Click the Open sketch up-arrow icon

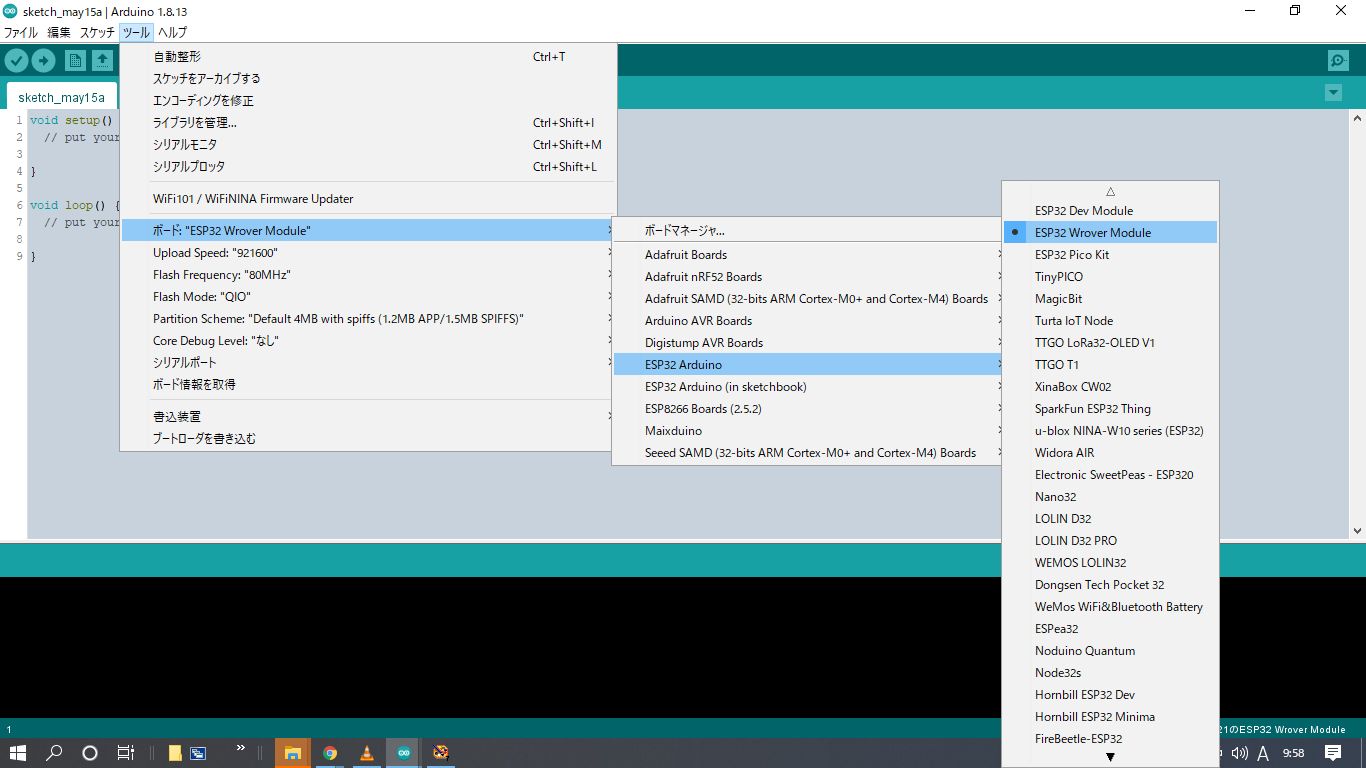pos(102,61)
